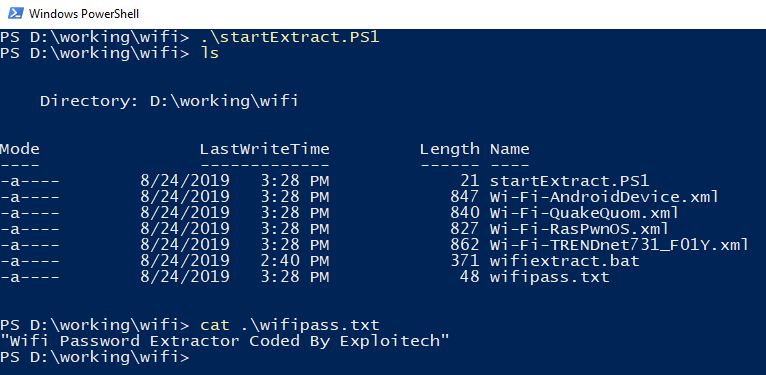The width and height of the screenshot is (766, 375).
Task: Click the PowerShell icon in title bar
Action: [15, 14]
